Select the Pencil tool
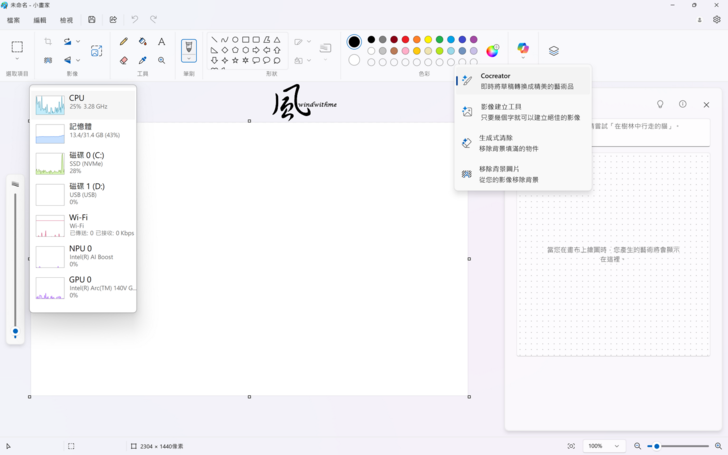728x455 pixels. point(124,42)
